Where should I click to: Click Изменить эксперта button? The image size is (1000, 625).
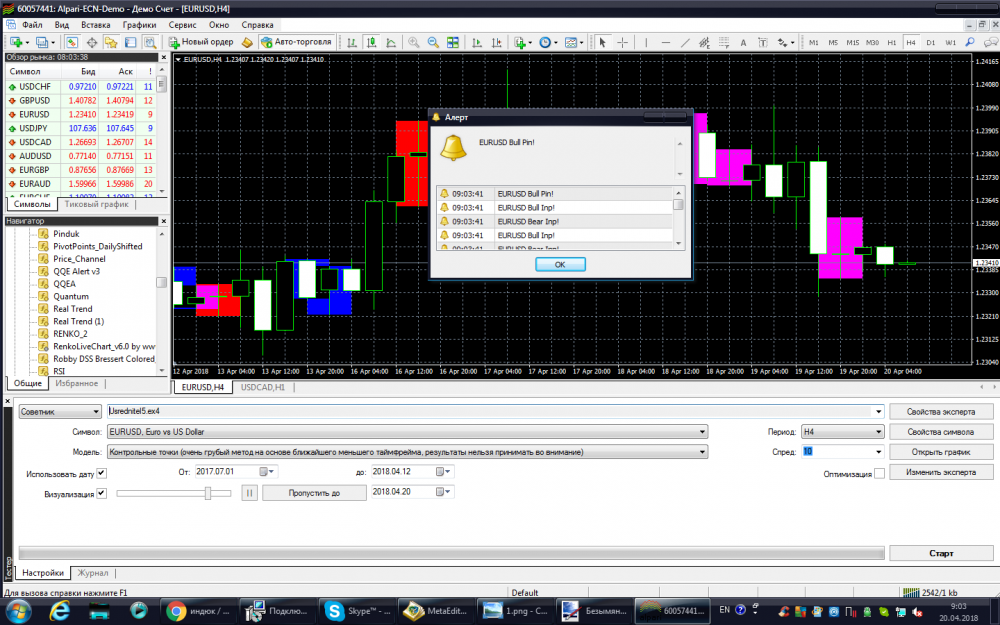coord(941,473)
